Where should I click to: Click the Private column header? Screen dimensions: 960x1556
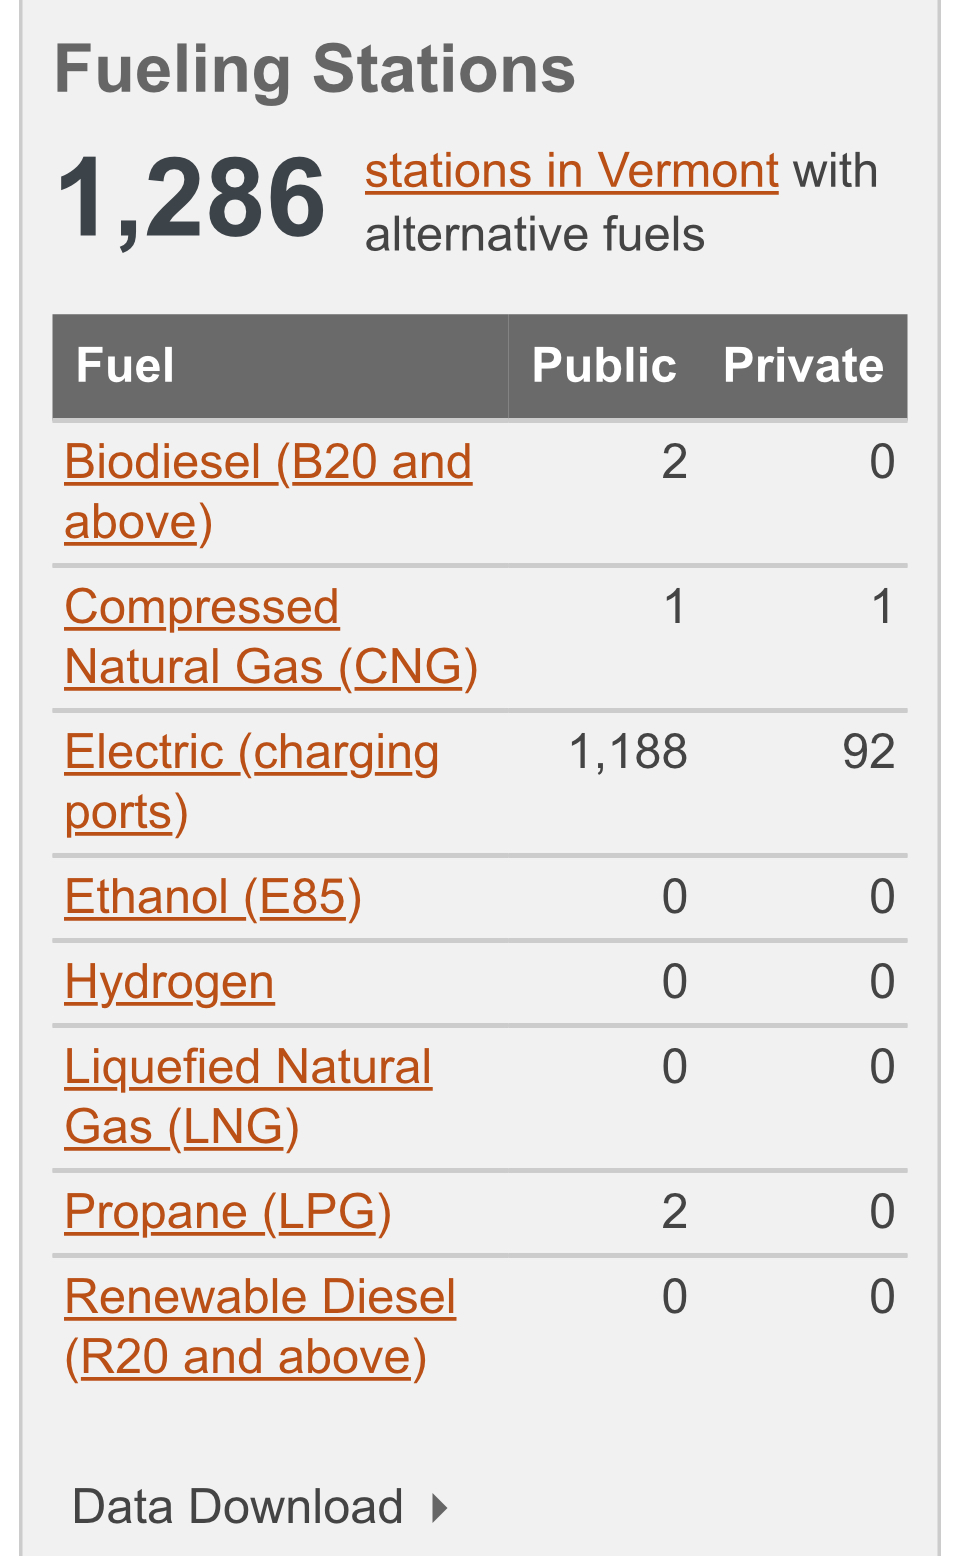tap(804, 365)
